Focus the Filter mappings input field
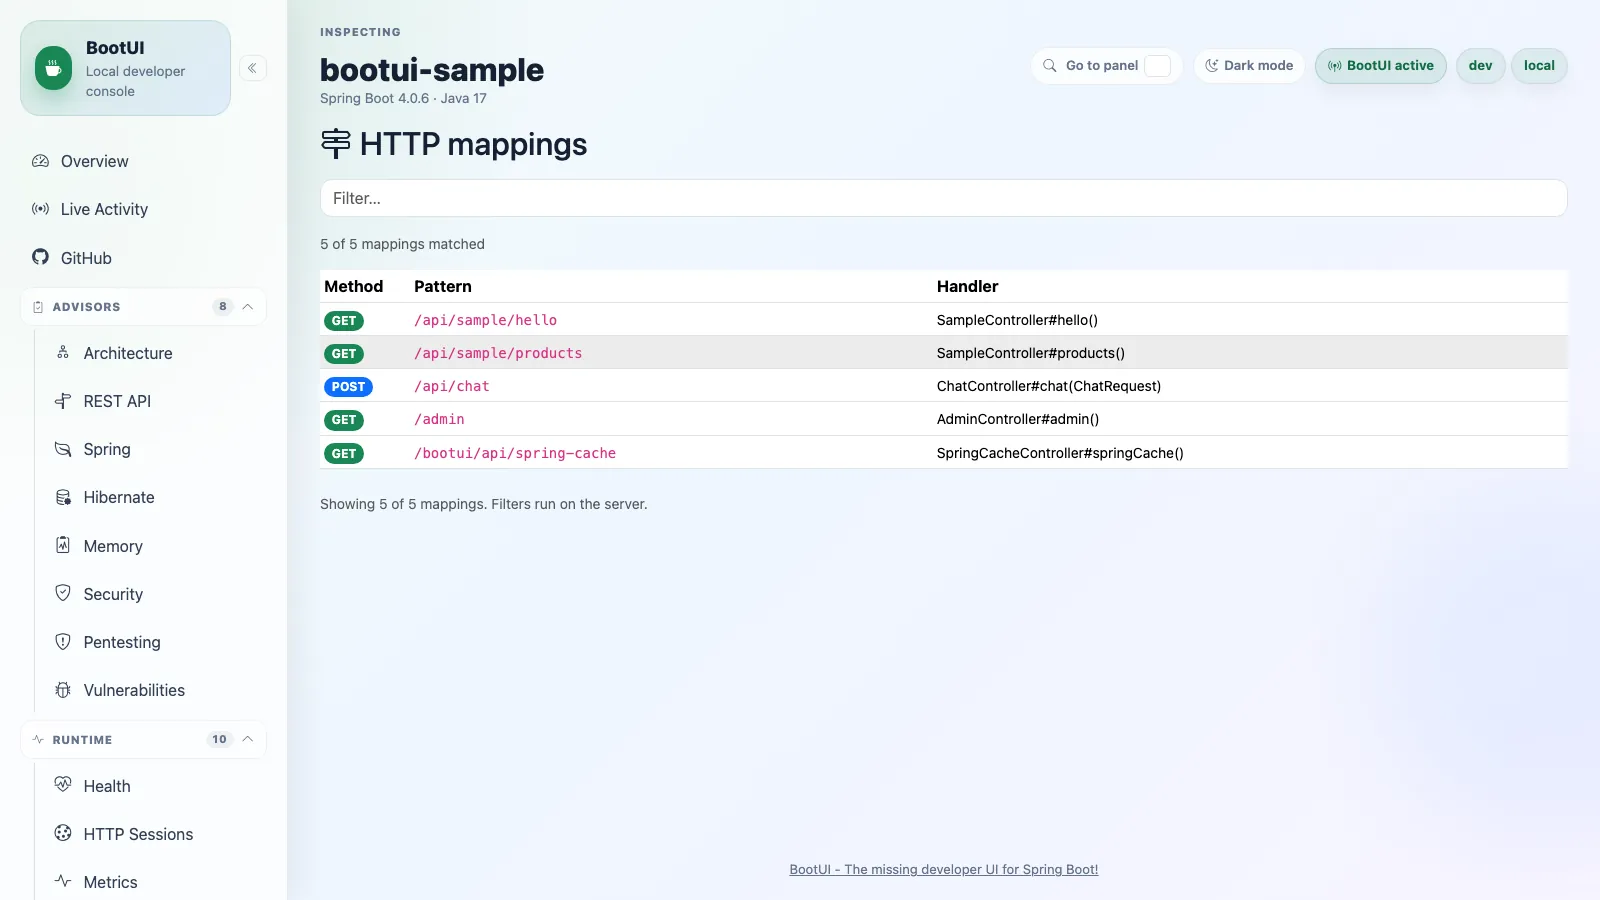 [944, 198]
